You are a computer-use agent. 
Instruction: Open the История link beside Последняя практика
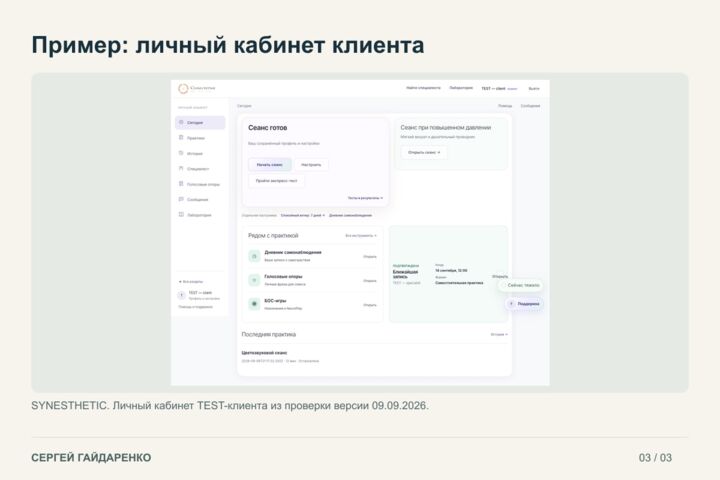pyautogui.click(x=499, y=334)
